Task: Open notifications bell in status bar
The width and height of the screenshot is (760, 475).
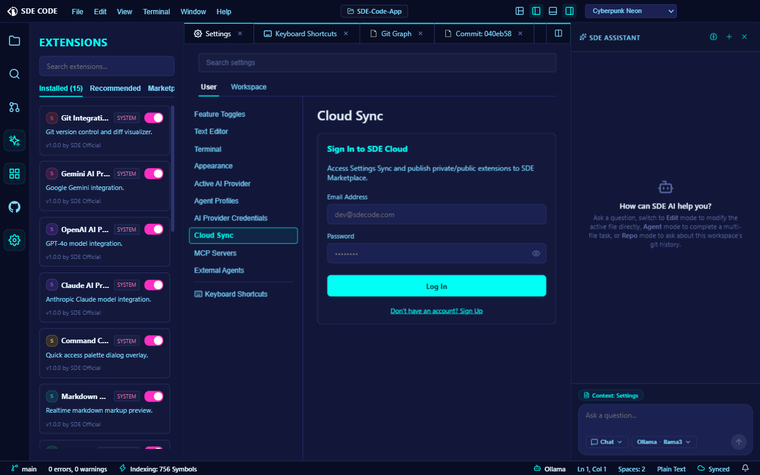Action: (x=745, y=468)
